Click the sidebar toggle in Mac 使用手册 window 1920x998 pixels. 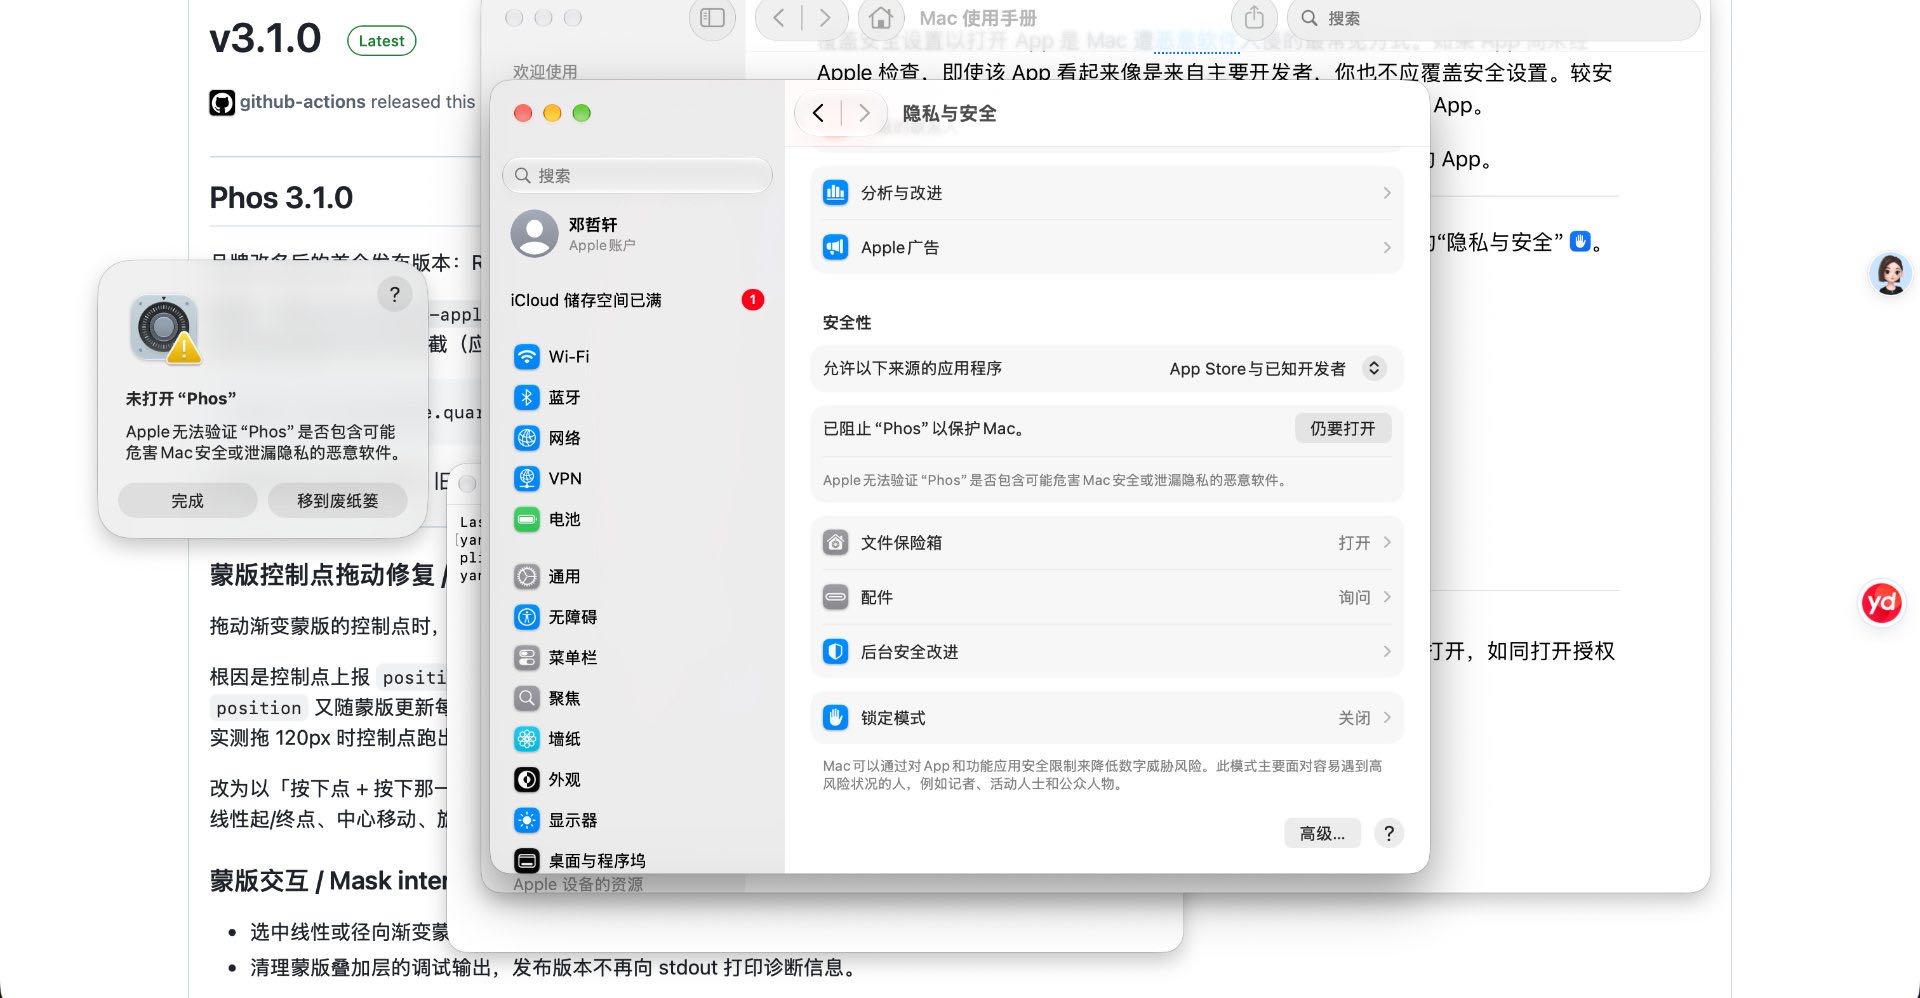pyautogui.click(x=712, y=18)
